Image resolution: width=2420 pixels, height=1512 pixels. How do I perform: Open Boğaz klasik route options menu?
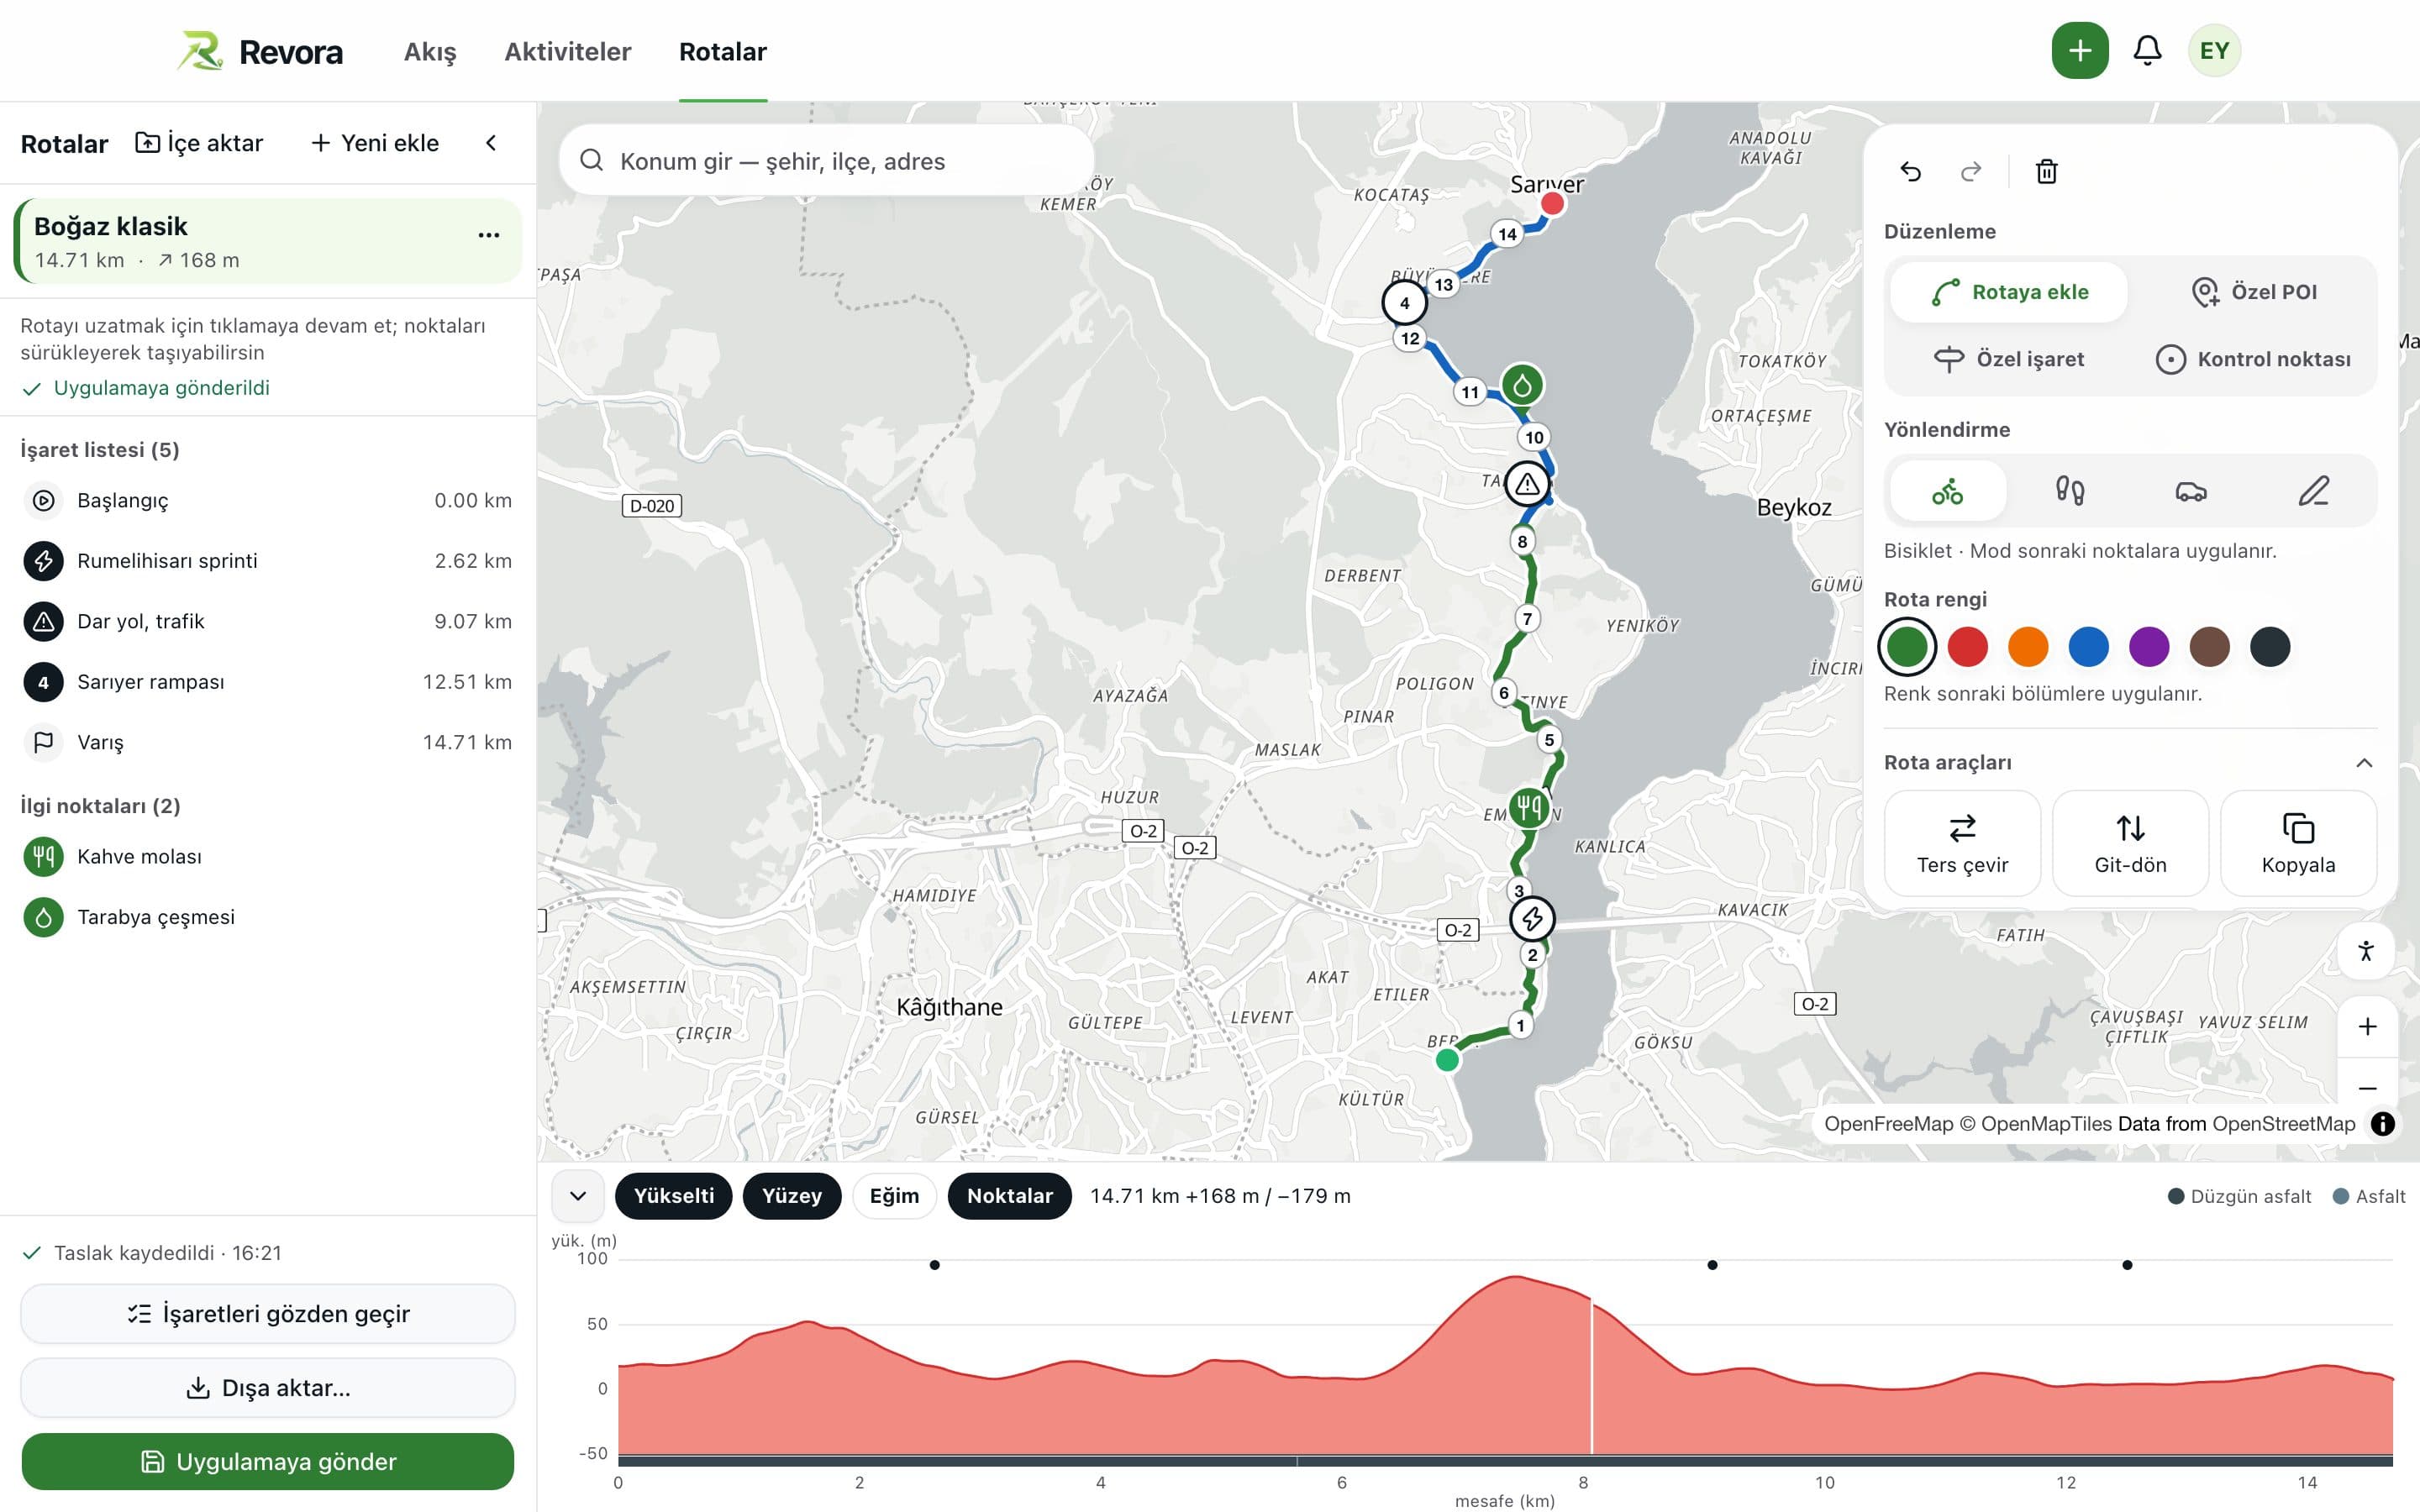tap(488, 235)
